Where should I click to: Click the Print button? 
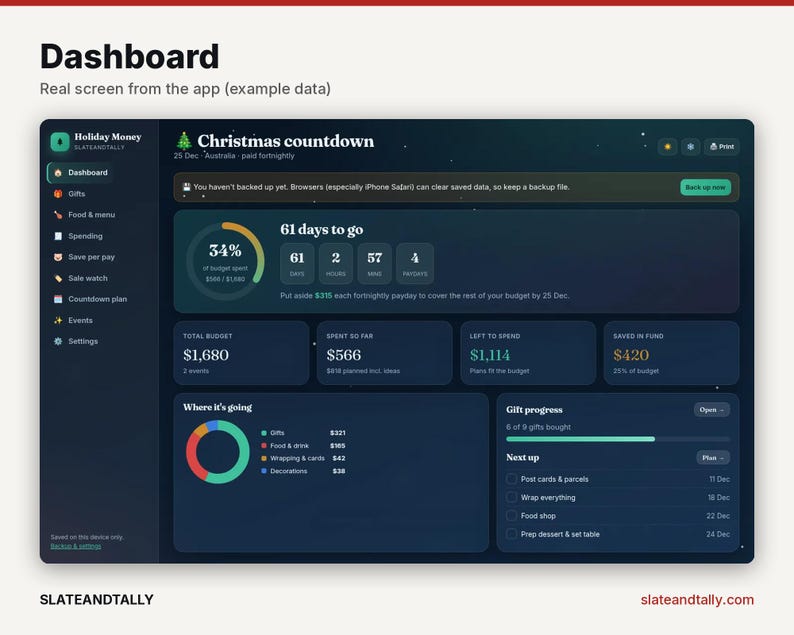pos(722,147)
